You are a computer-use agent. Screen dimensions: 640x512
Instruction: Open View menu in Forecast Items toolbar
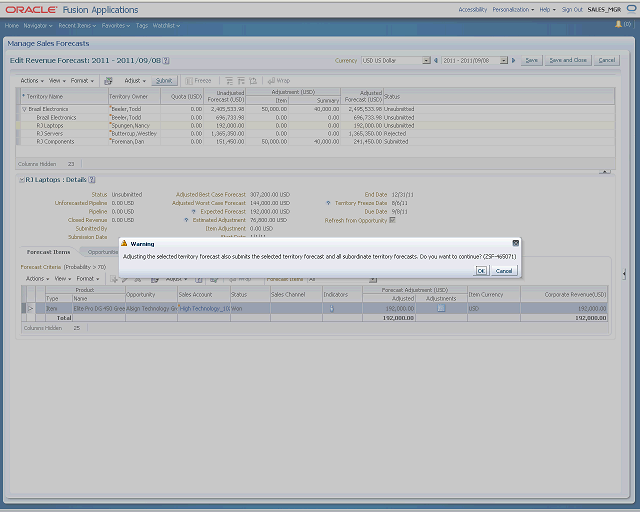[63, 279]
